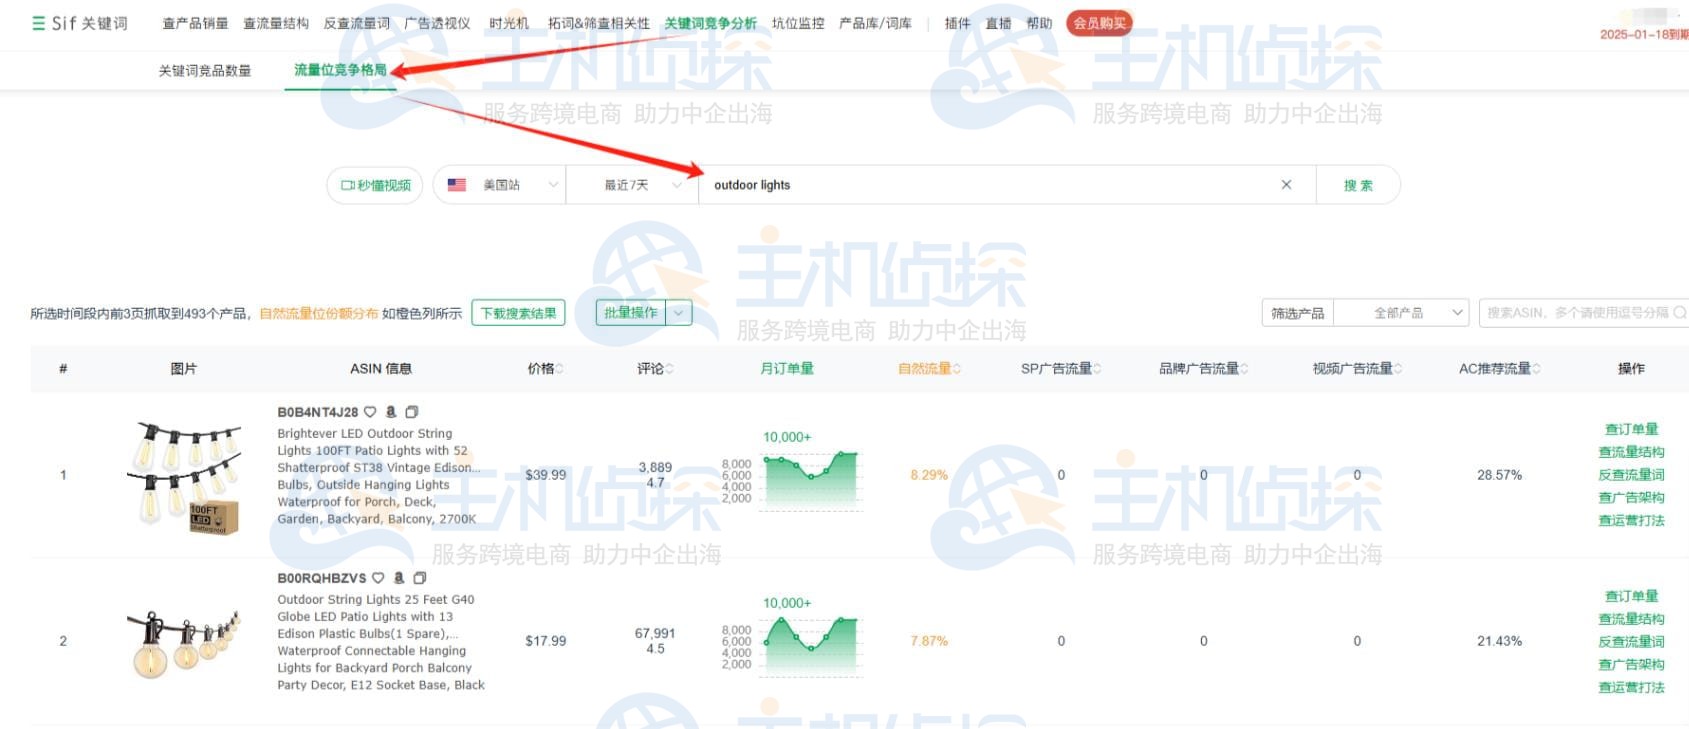Open 坑位监控 in the top menu
Screen dimensions: 1689x729
tap(798, 23)
